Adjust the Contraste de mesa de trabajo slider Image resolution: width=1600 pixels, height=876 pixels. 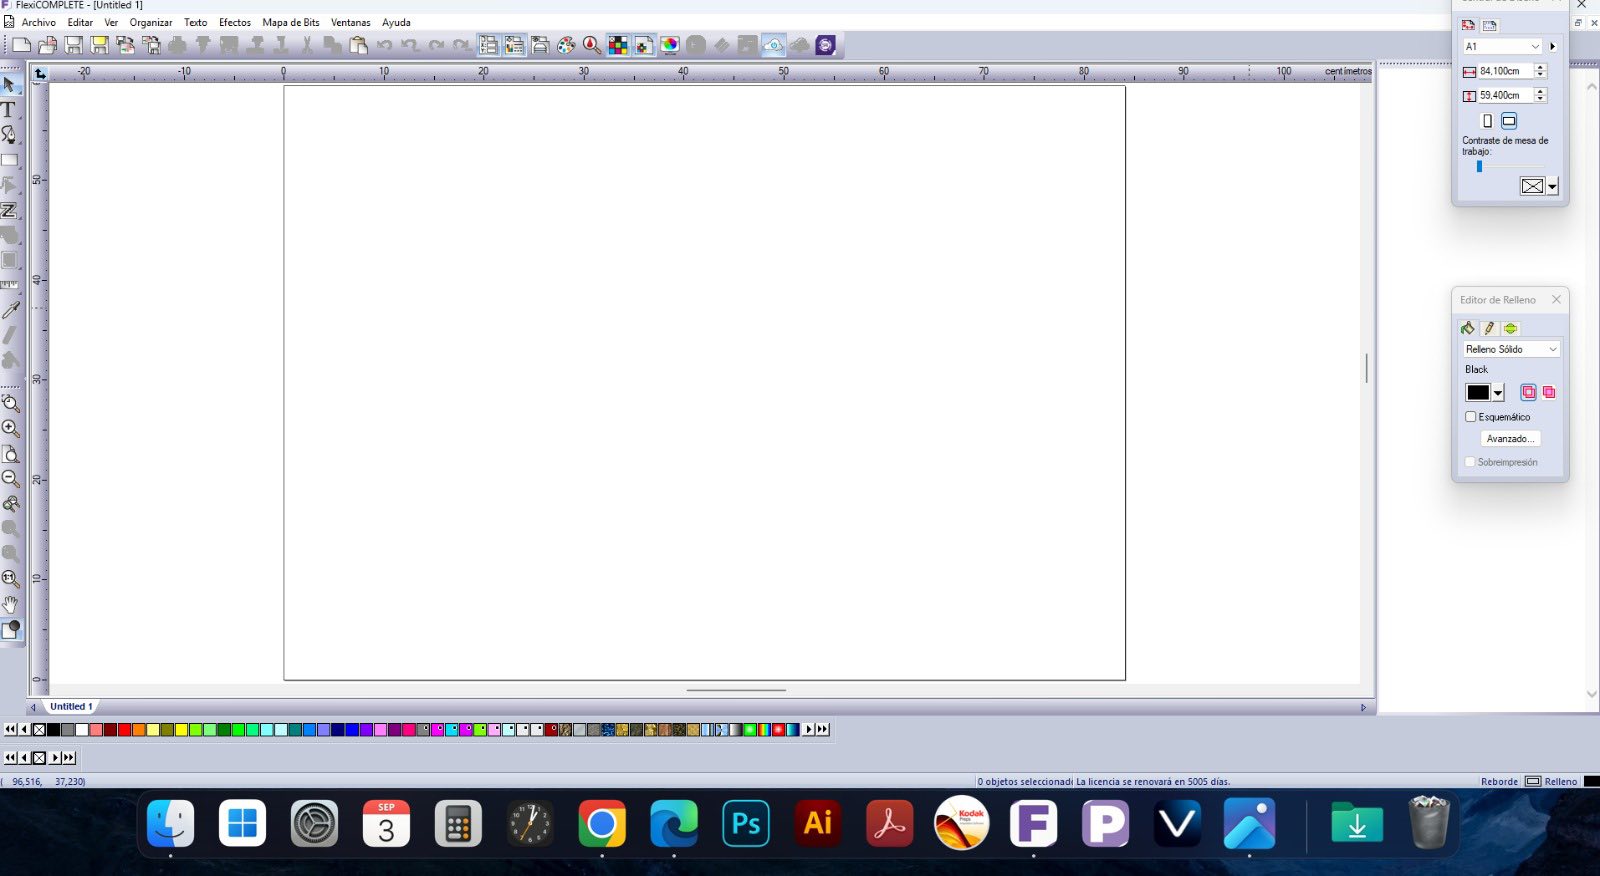click(x=1480, y=167)
